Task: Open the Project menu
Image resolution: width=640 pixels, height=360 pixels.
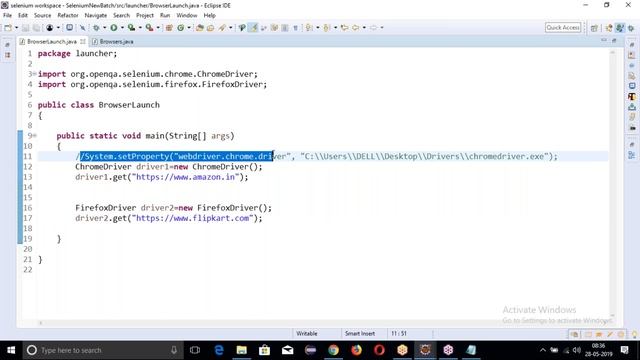Action: [145, 16]
